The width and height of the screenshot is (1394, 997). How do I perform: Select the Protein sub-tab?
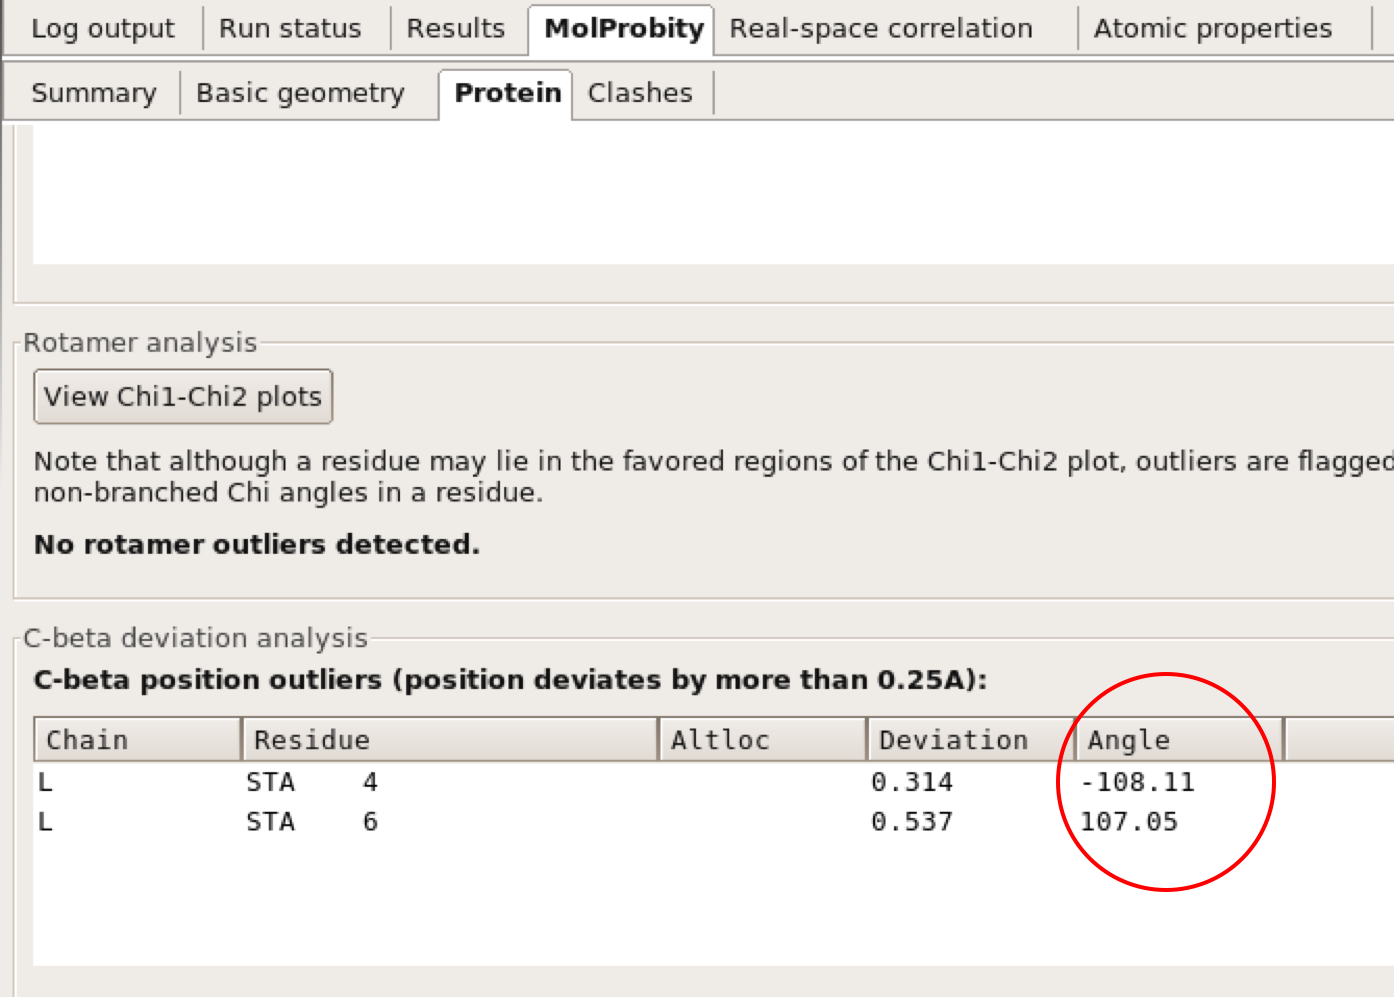[x=507, y=93]
